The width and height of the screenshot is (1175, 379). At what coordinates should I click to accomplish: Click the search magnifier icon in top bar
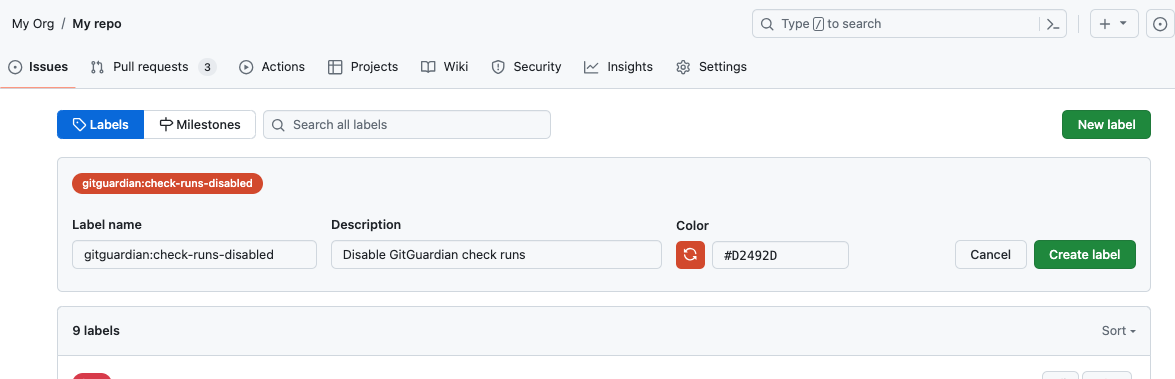pos(767,24)
